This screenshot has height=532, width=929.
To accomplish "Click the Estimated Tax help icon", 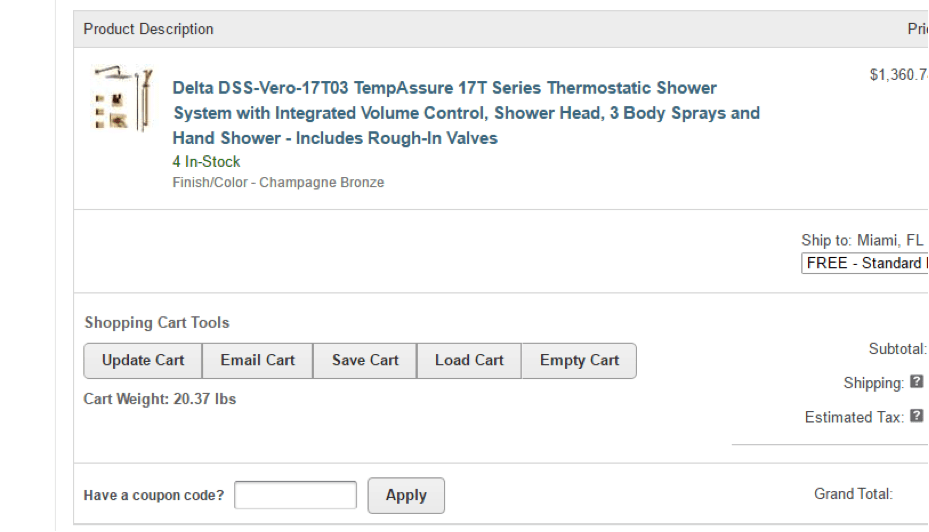I will [x=917, y=416].
